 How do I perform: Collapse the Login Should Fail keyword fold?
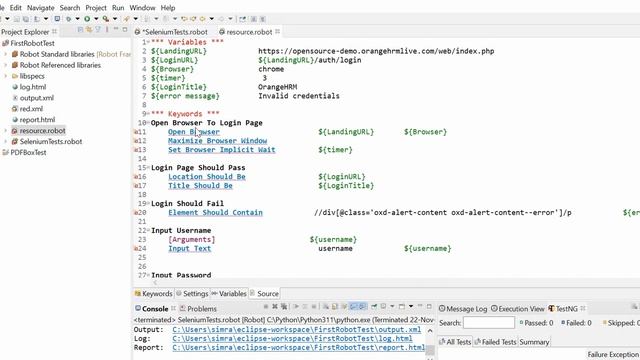[148, 204]
